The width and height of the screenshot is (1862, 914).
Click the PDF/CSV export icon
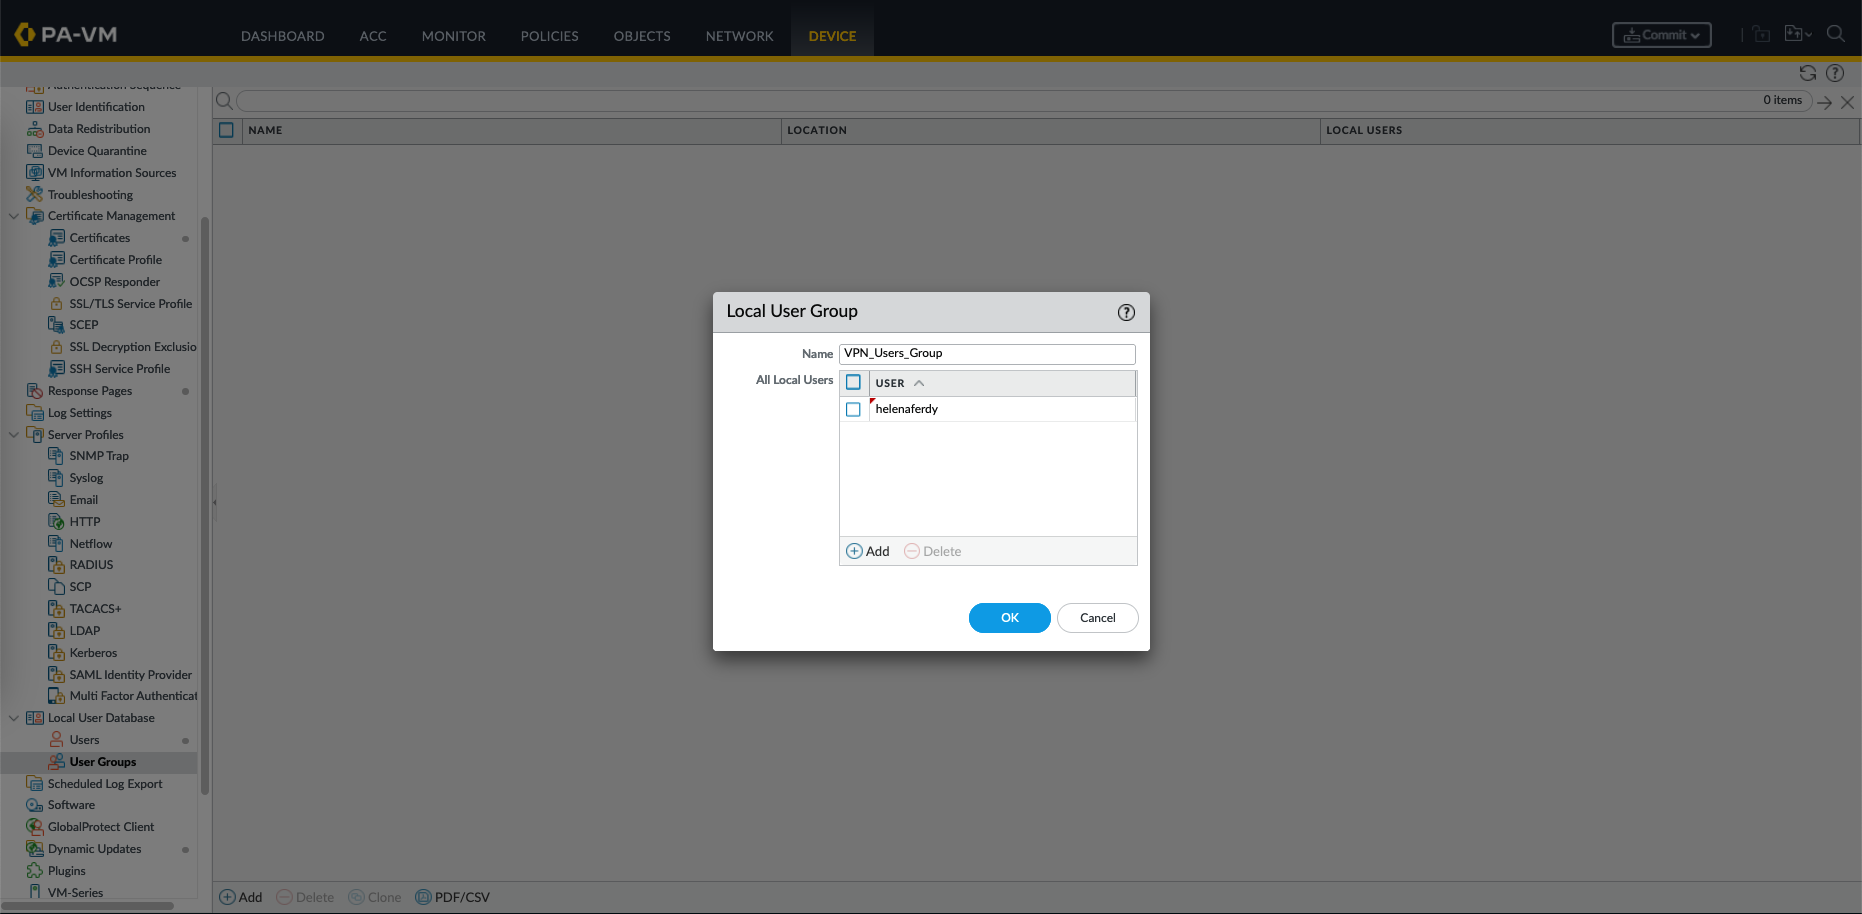tap(423, 897)
